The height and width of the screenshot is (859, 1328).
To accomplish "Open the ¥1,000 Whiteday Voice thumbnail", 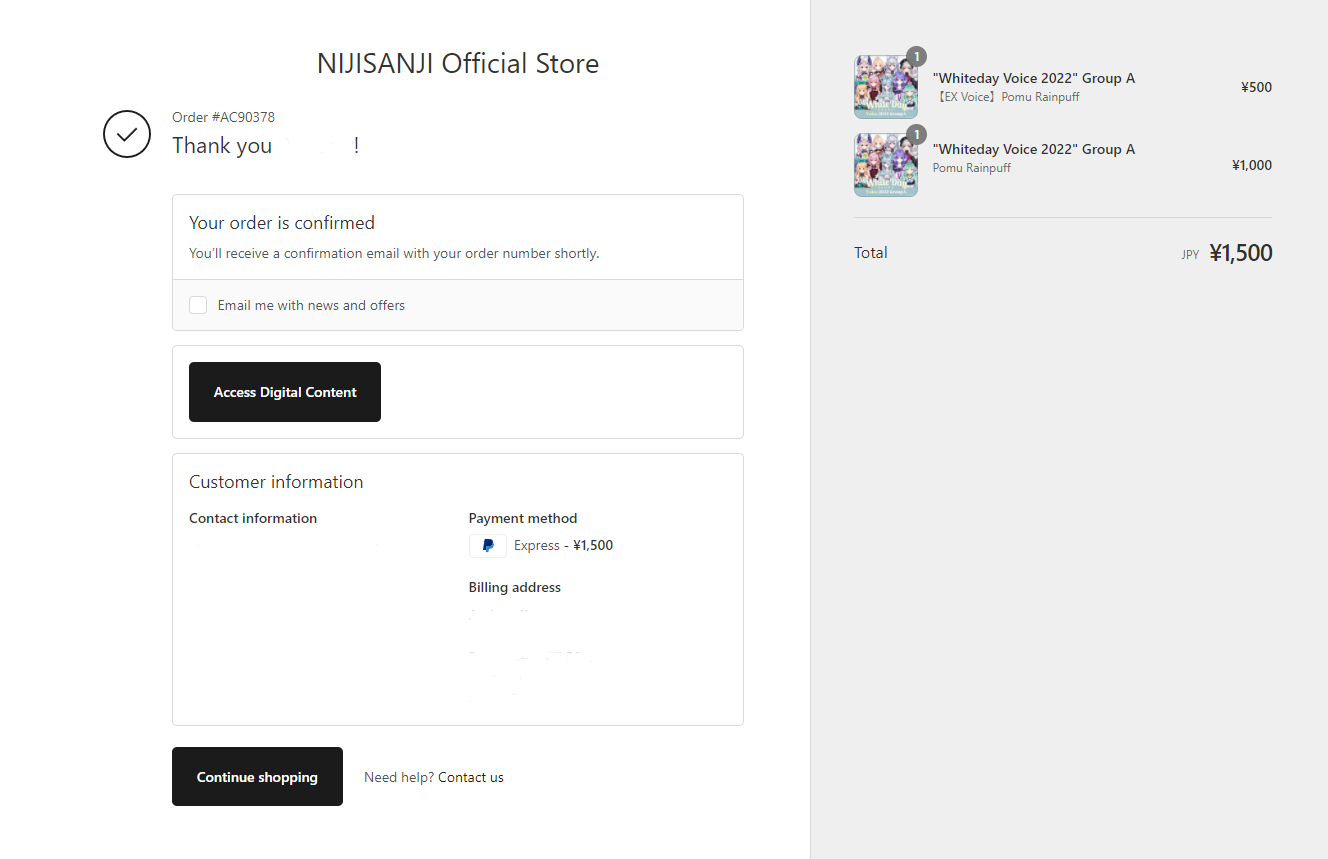I will [x=886, y=165].
